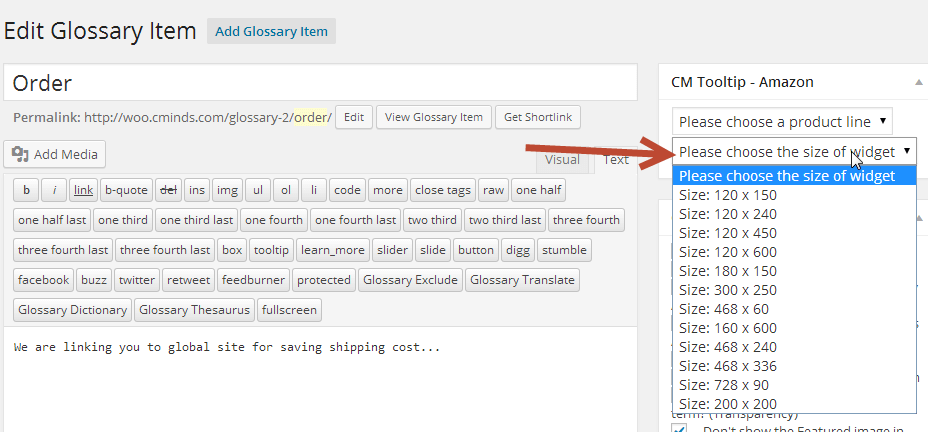928x432 pixels.
Task: Click the bold b toolbar button
Action: pyautogui.click(x=25, y=190)
